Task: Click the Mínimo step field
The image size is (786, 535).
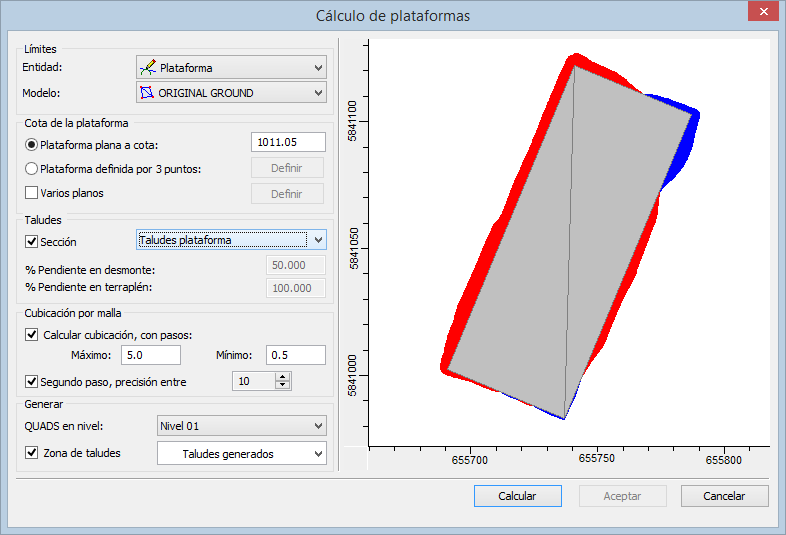Action: click(x=296, y=355)
